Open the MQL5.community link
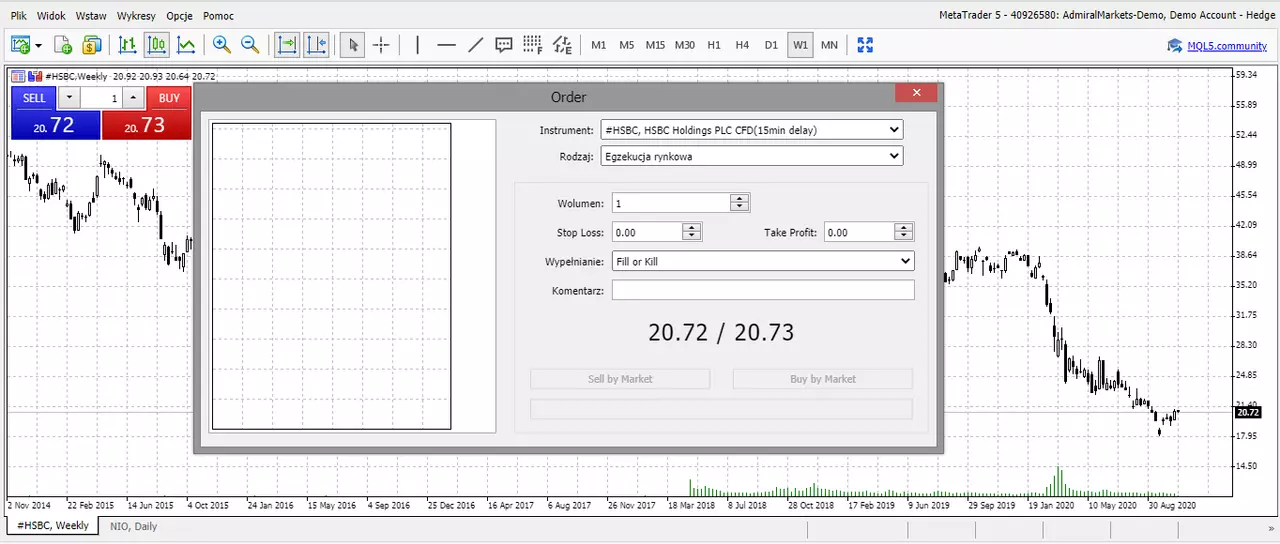The height and width of the screenshot is (544, 1280). pyautogui.click(x=1225, y=45)
